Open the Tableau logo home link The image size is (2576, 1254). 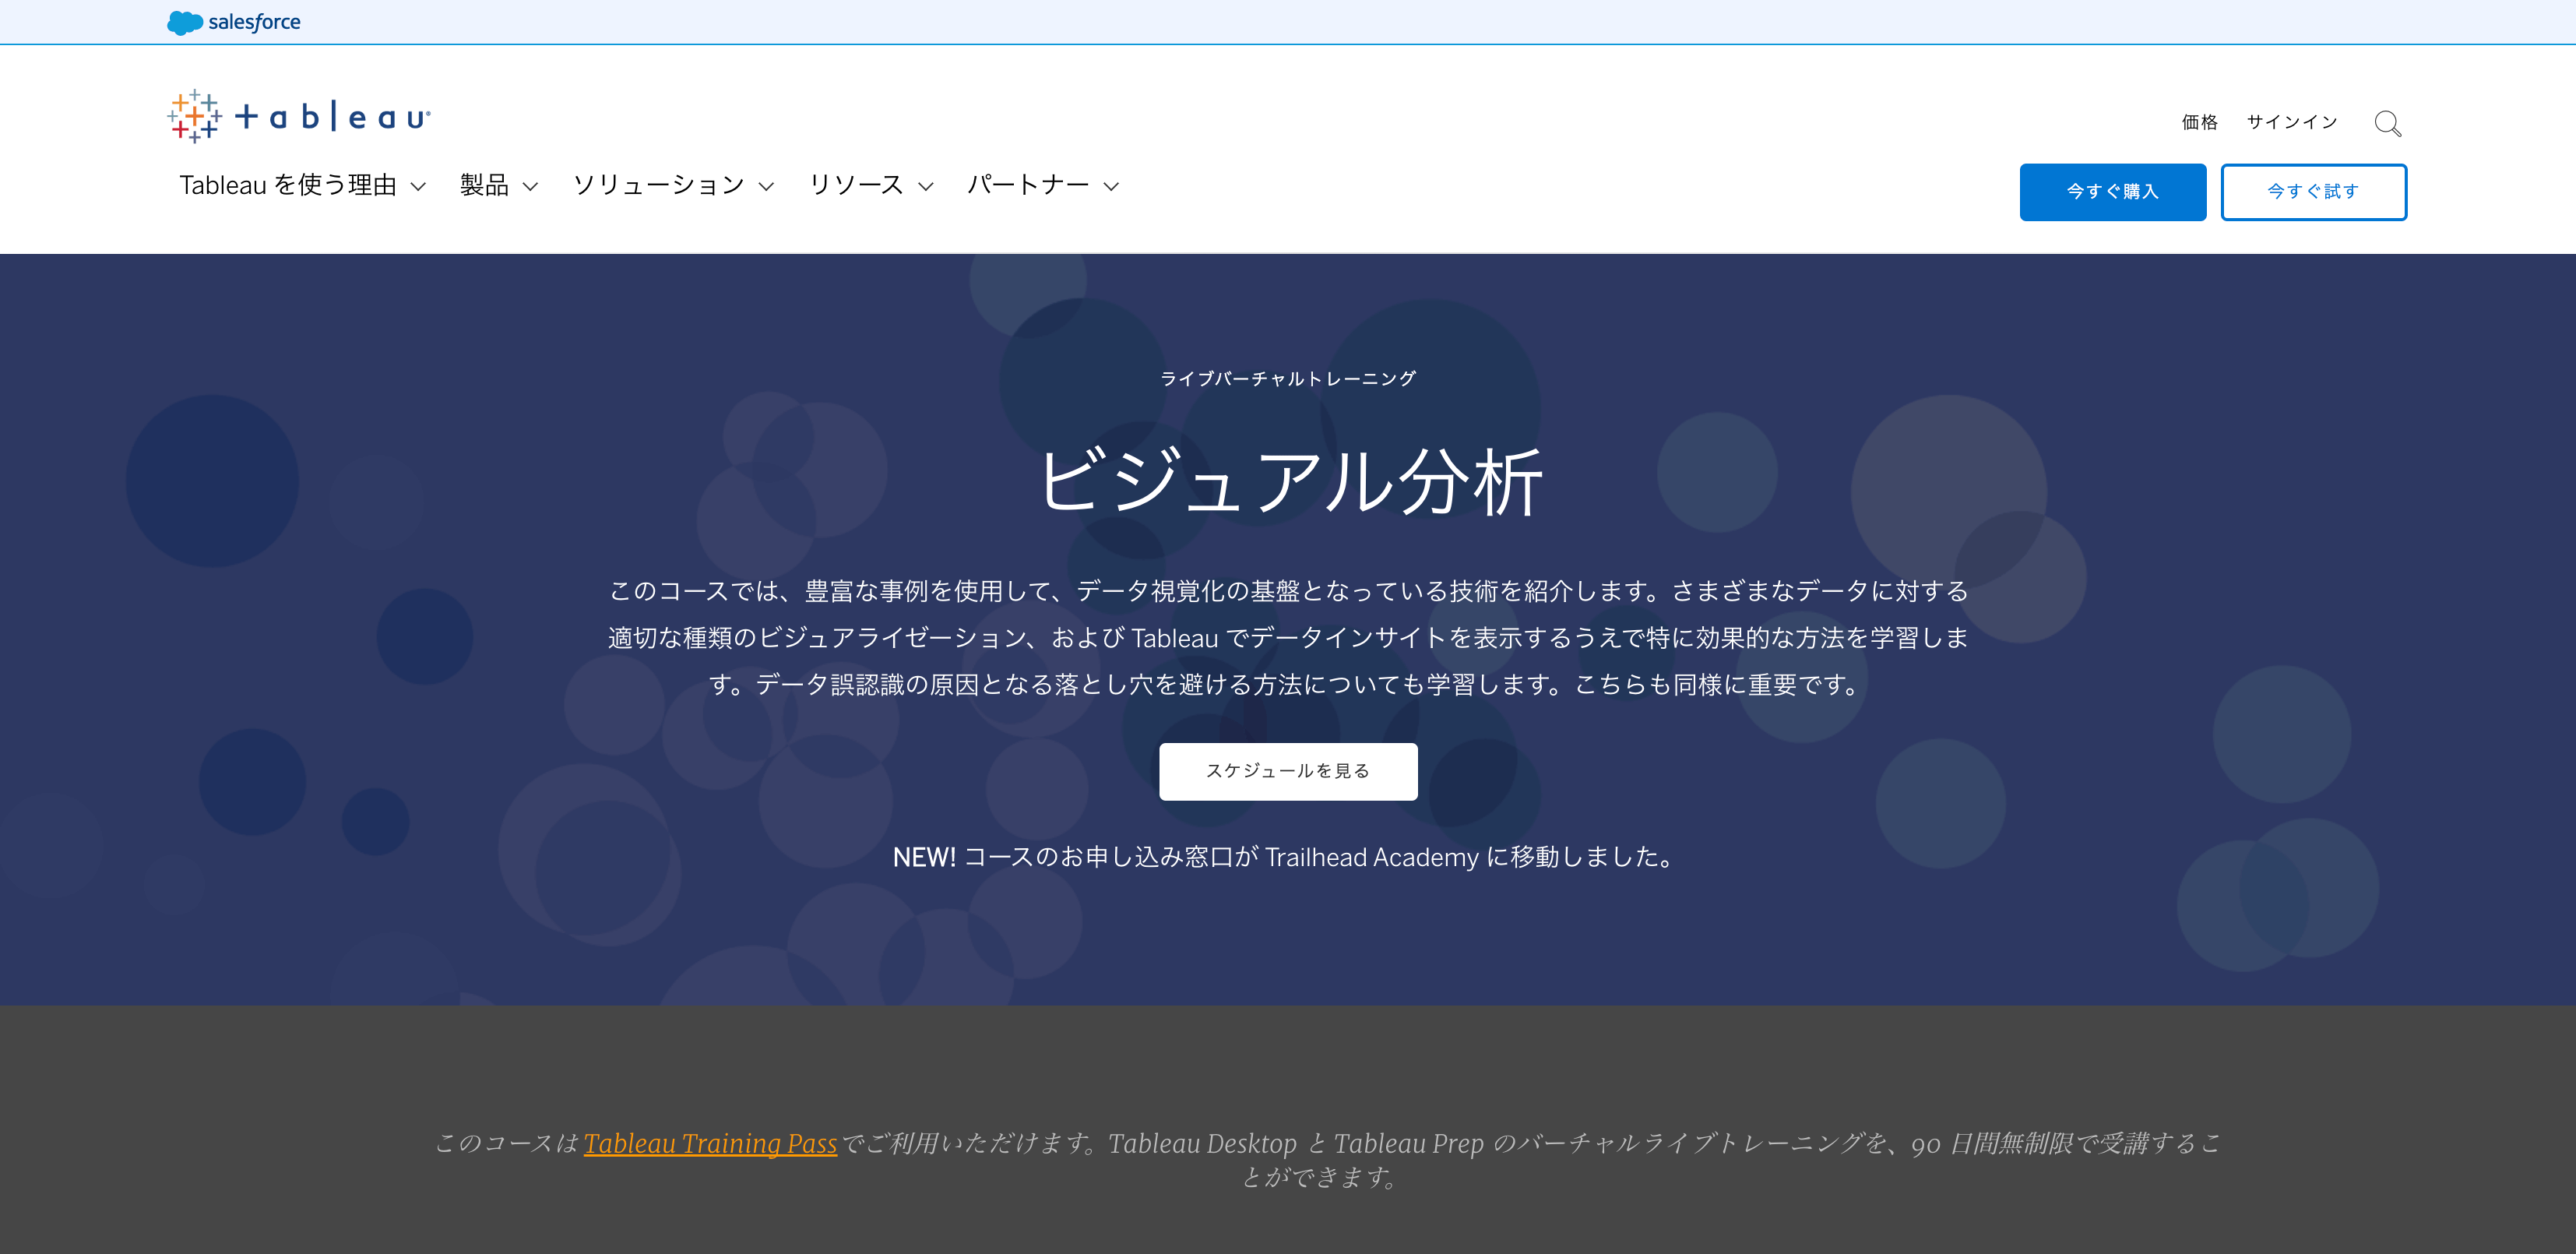299,116
